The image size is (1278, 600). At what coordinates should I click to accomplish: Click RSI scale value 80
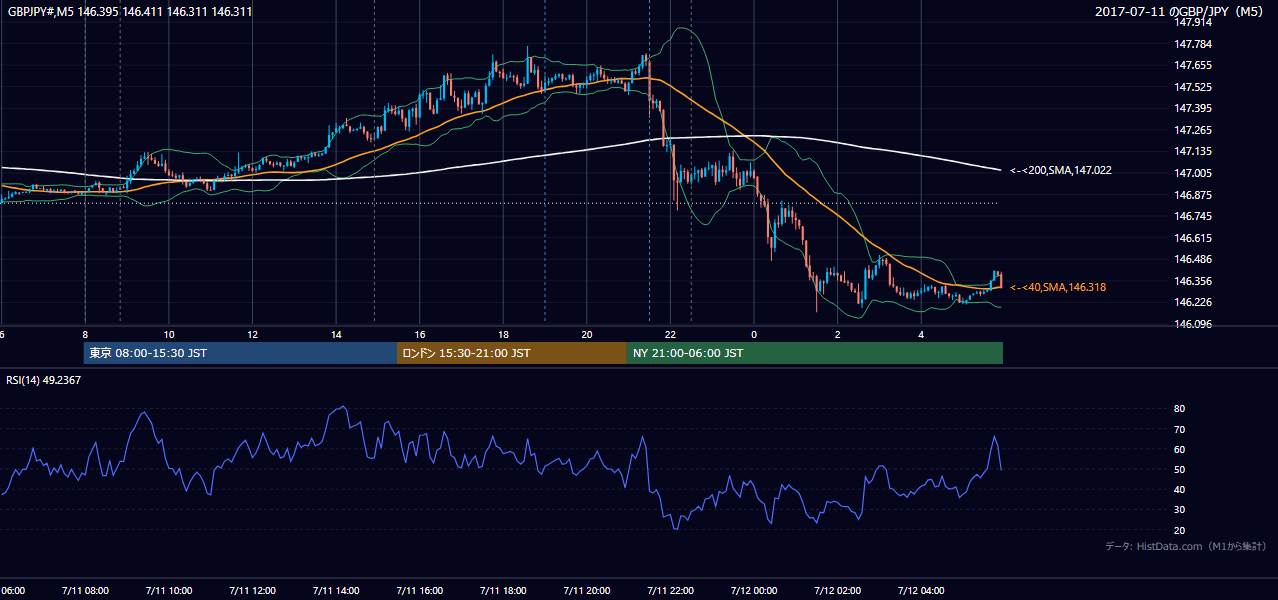(1179, 409)
